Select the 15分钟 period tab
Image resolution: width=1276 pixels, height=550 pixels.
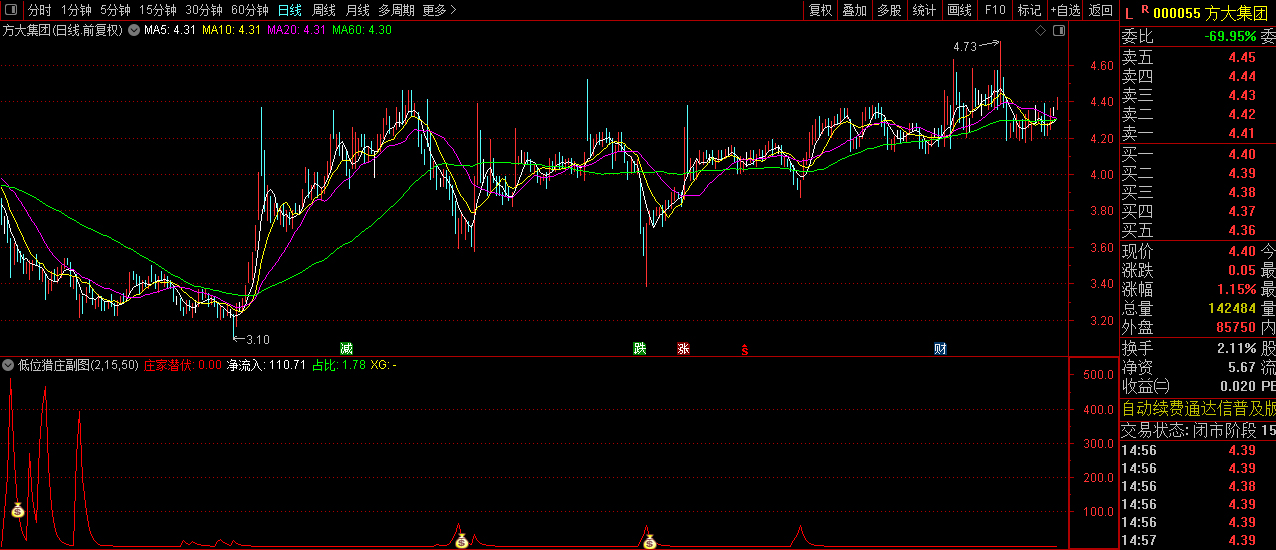[x=158, y=10]
